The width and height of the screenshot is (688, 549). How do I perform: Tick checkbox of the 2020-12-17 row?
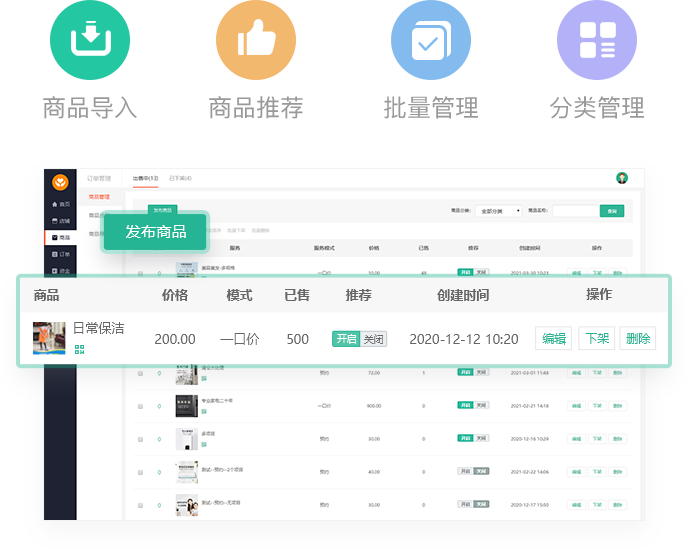tap(140, 506)
